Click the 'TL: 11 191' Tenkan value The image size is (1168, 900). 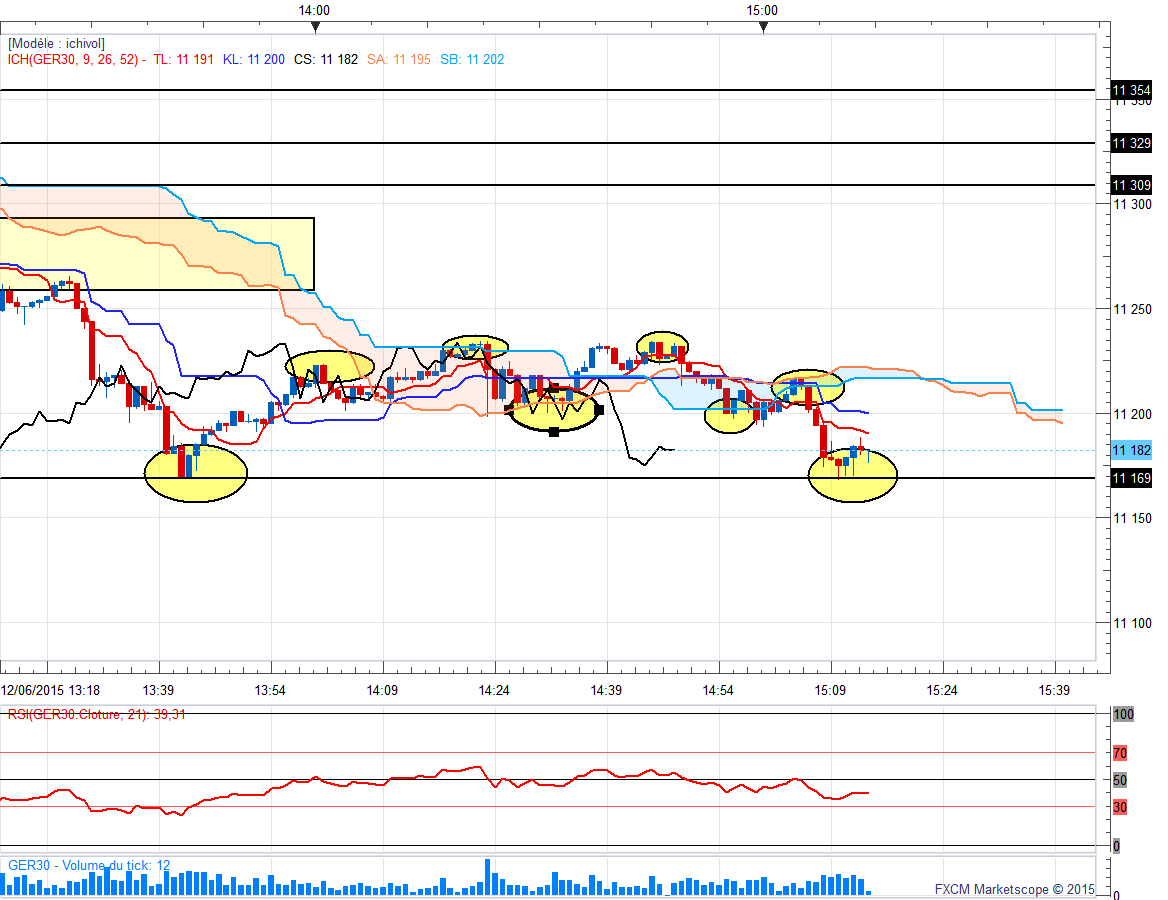[x=183, y=60]
